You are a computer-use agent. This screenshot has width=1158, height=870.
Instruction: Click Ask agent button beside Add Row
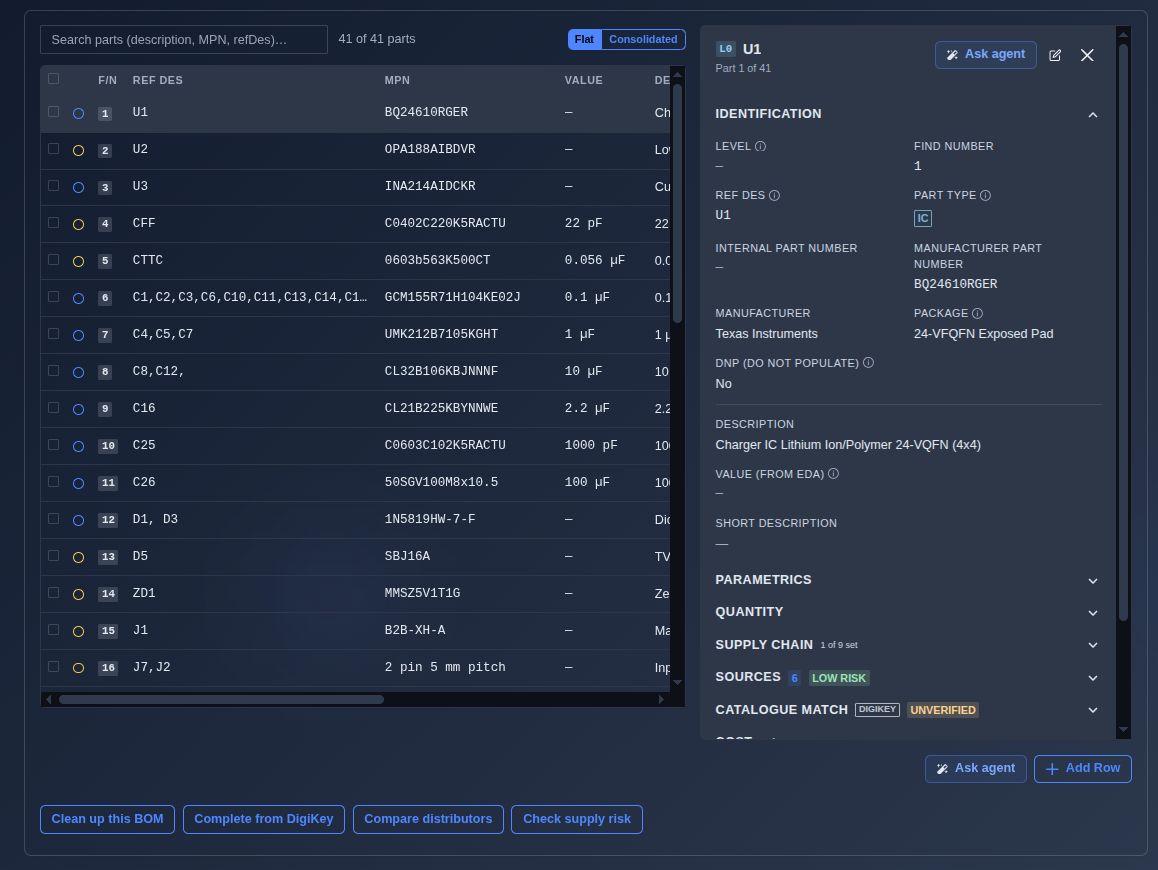[976, 769]
